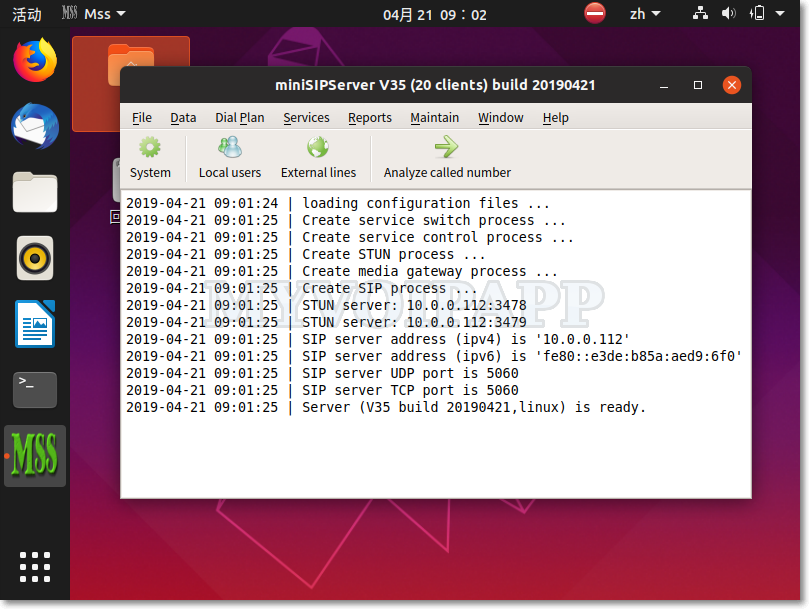Click the battery status icon
809x609 pixels.
pos(756,13)
